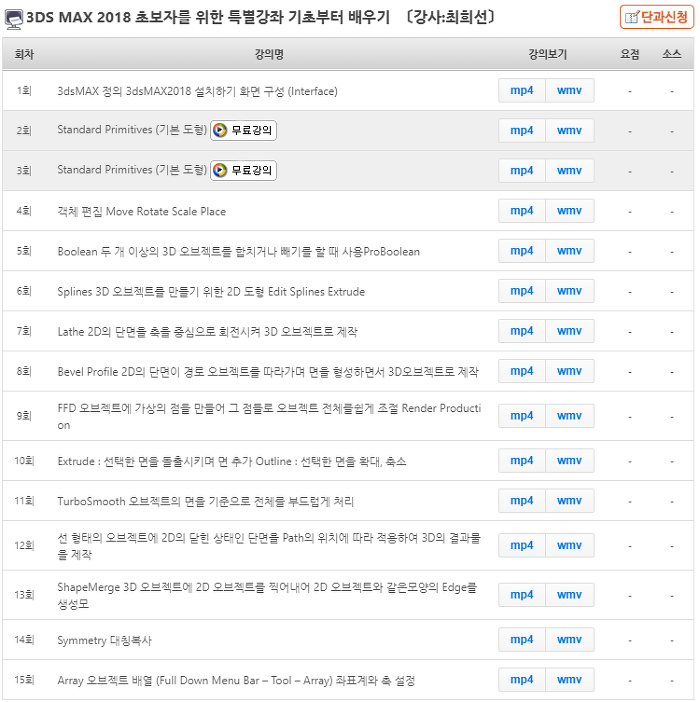
Task: Select lesson title starting 'Lathe 2D의 단면을'
Action: coord(208,332)
